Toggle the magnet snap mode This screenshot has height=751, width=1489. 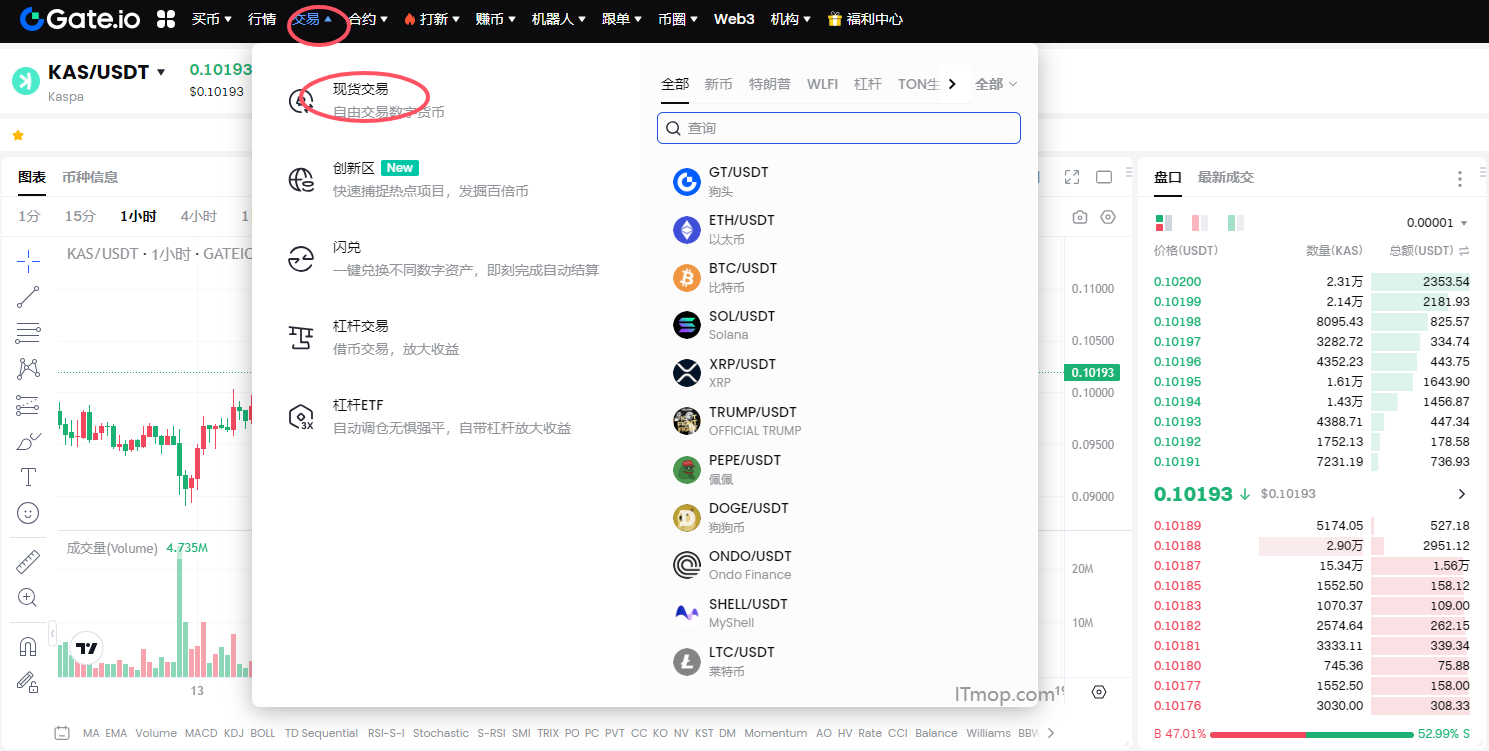pos(28,647)
